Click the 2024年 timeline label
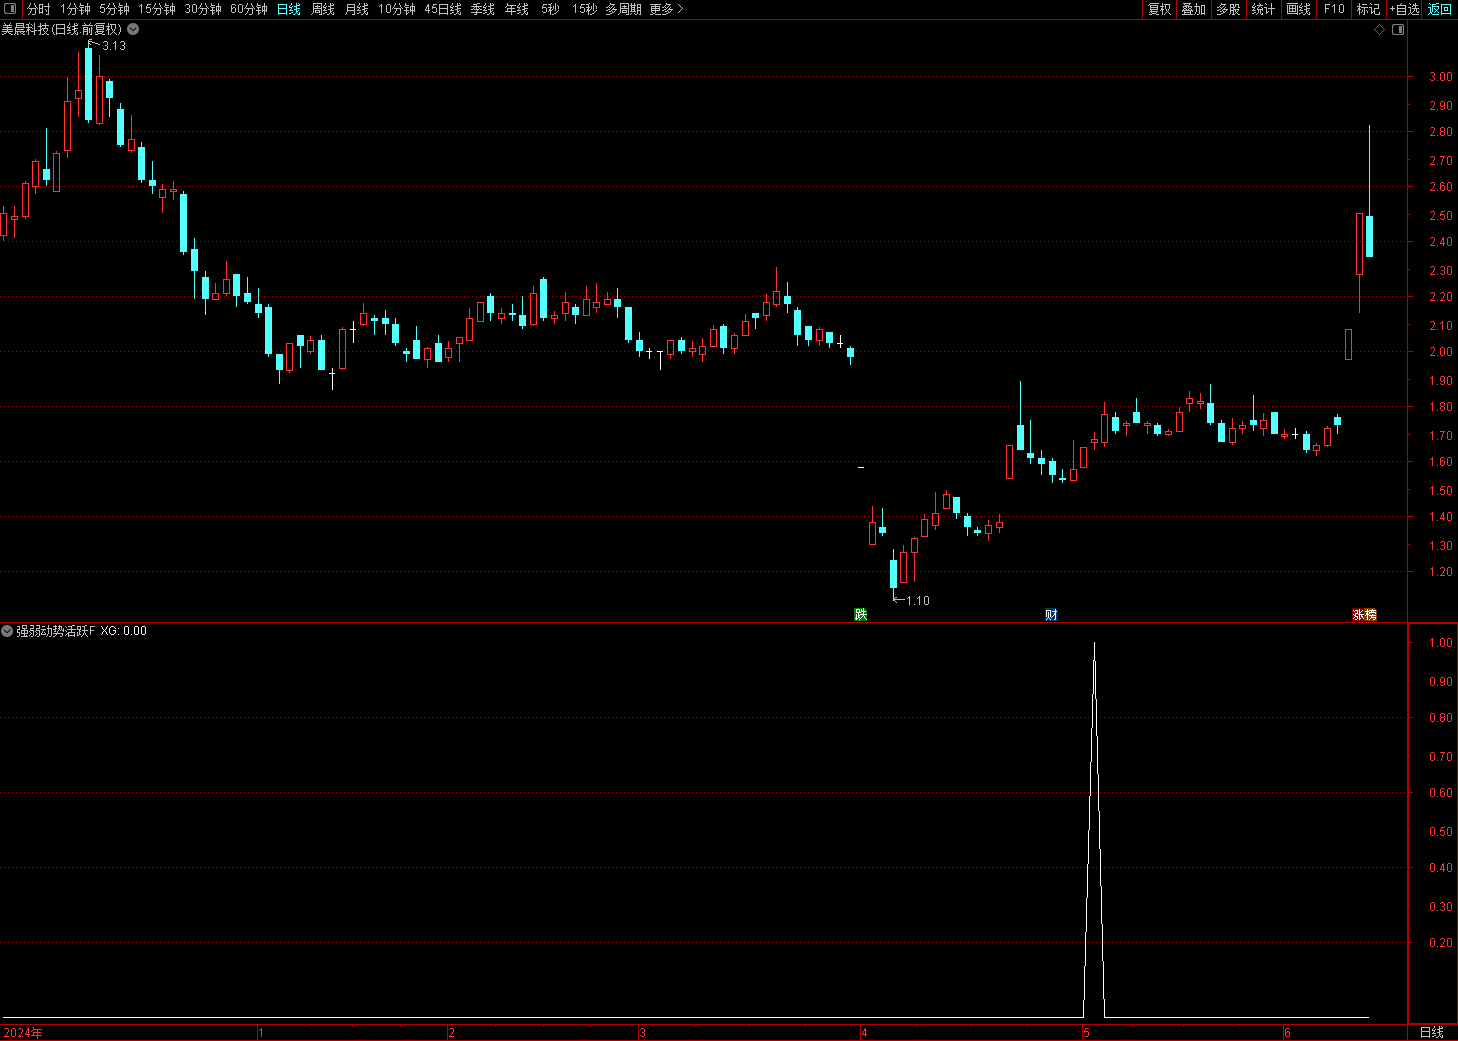 (x=23, y=1033)
